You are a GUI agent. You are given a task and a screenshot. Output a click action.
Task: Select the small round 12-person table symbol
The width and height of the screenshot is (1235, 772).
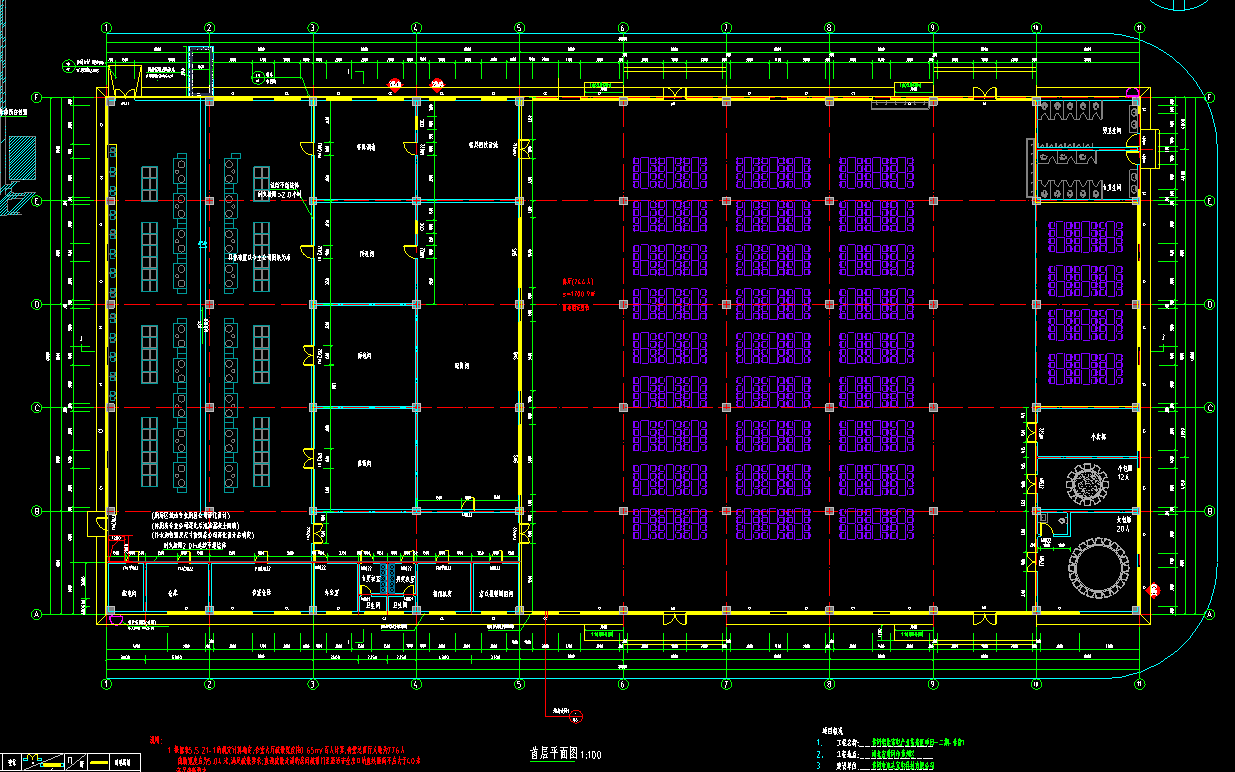tap(1086, 484)
